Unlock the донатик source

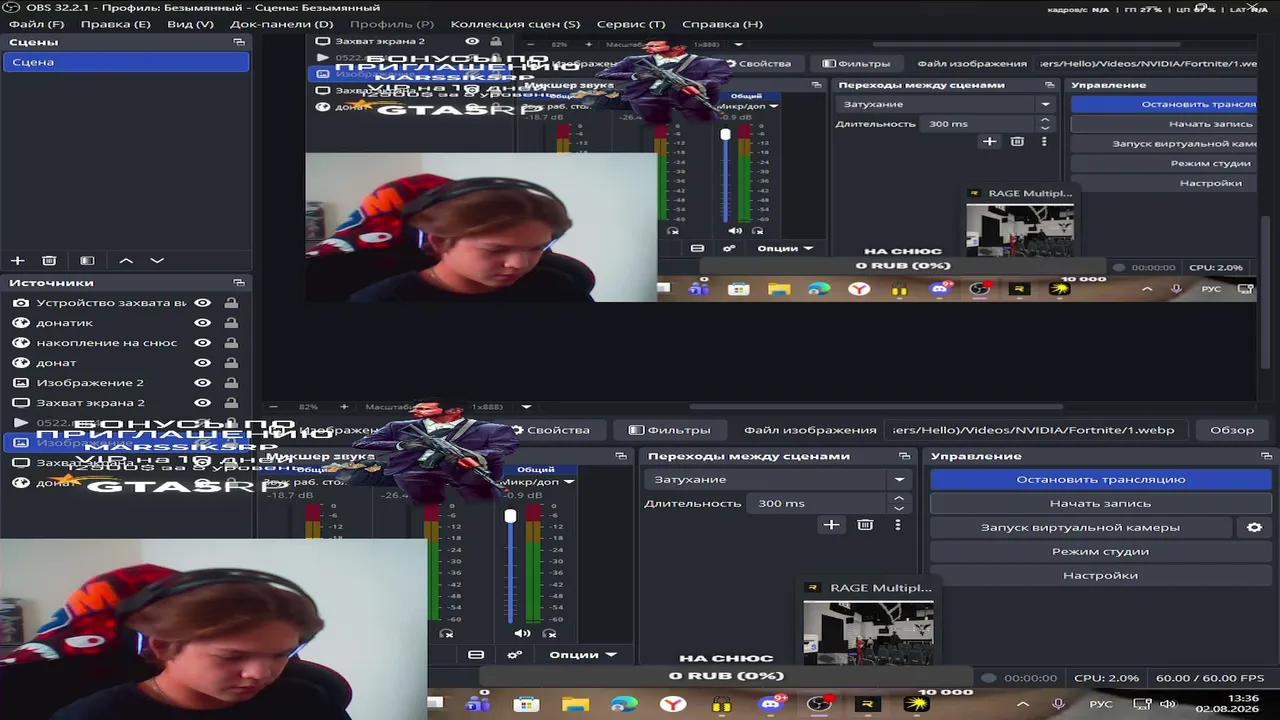click(231, 323)
